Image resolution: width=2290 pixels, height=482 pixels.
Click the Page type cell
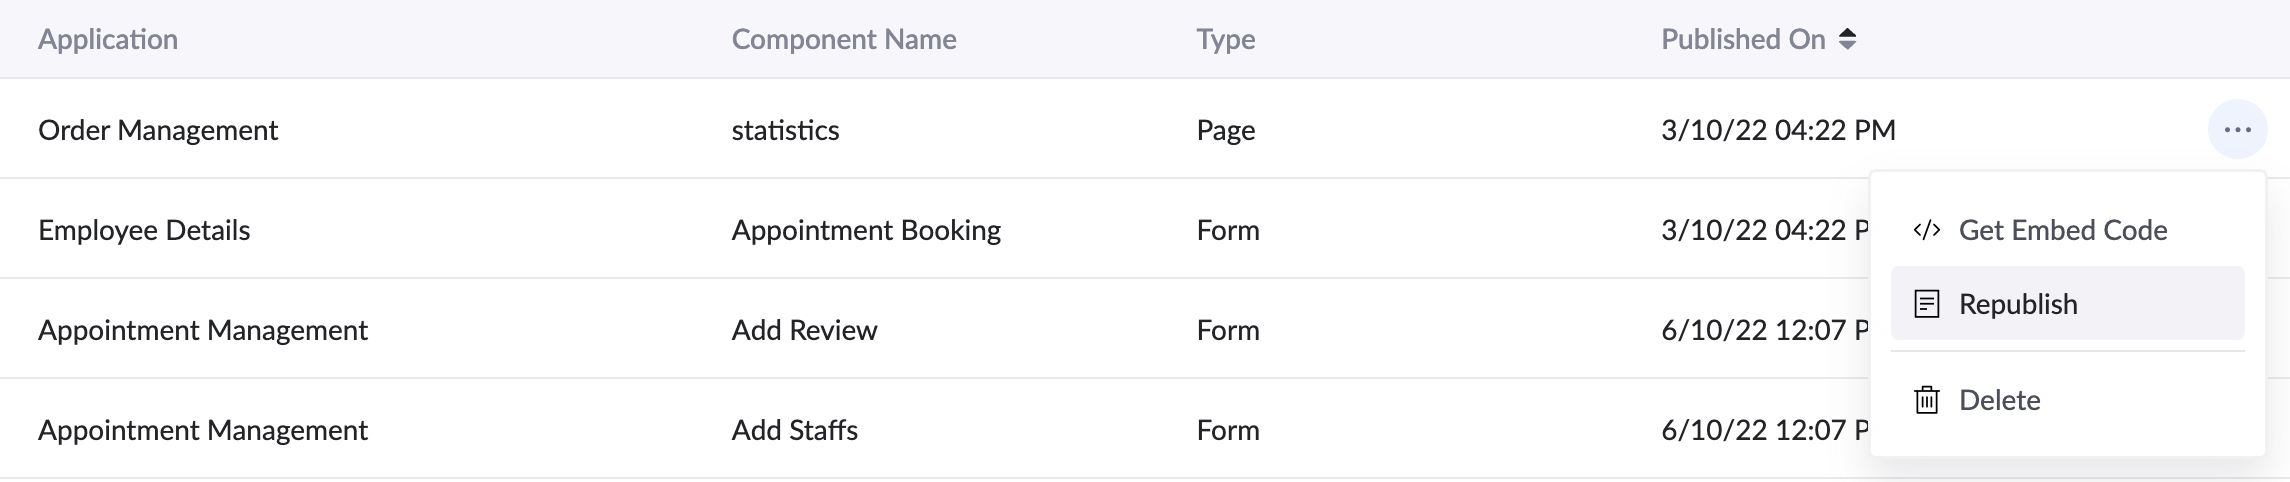1225,130
